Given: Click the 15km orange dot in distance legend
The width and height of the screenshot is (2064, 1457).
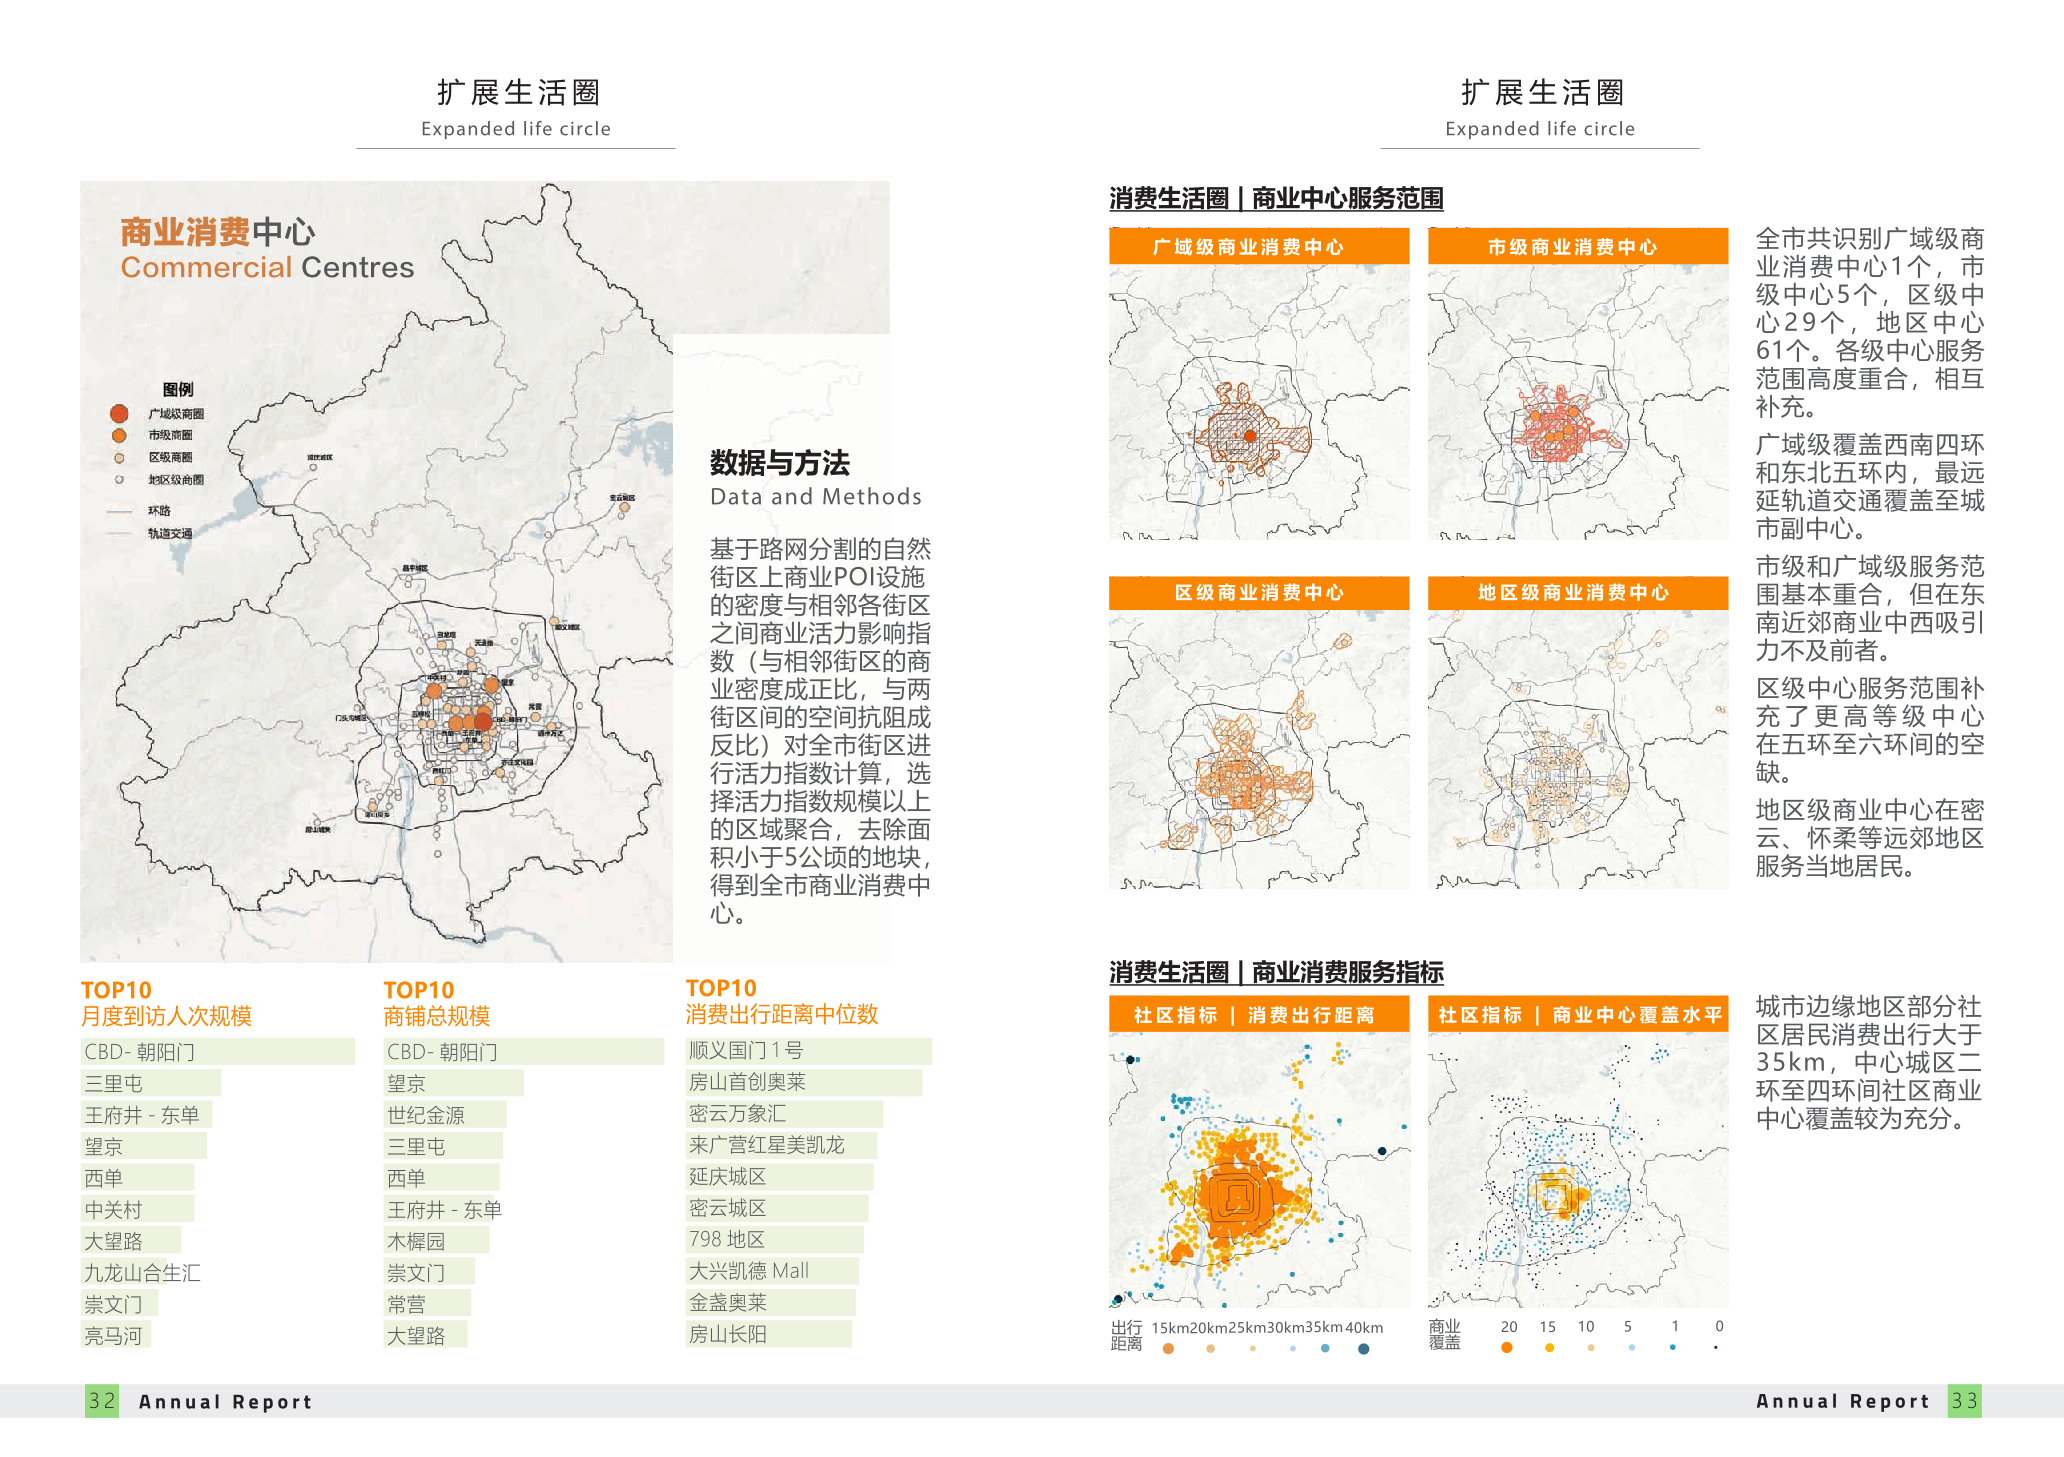Looking at the screenshot, I should click(x=1168, y=1349).
